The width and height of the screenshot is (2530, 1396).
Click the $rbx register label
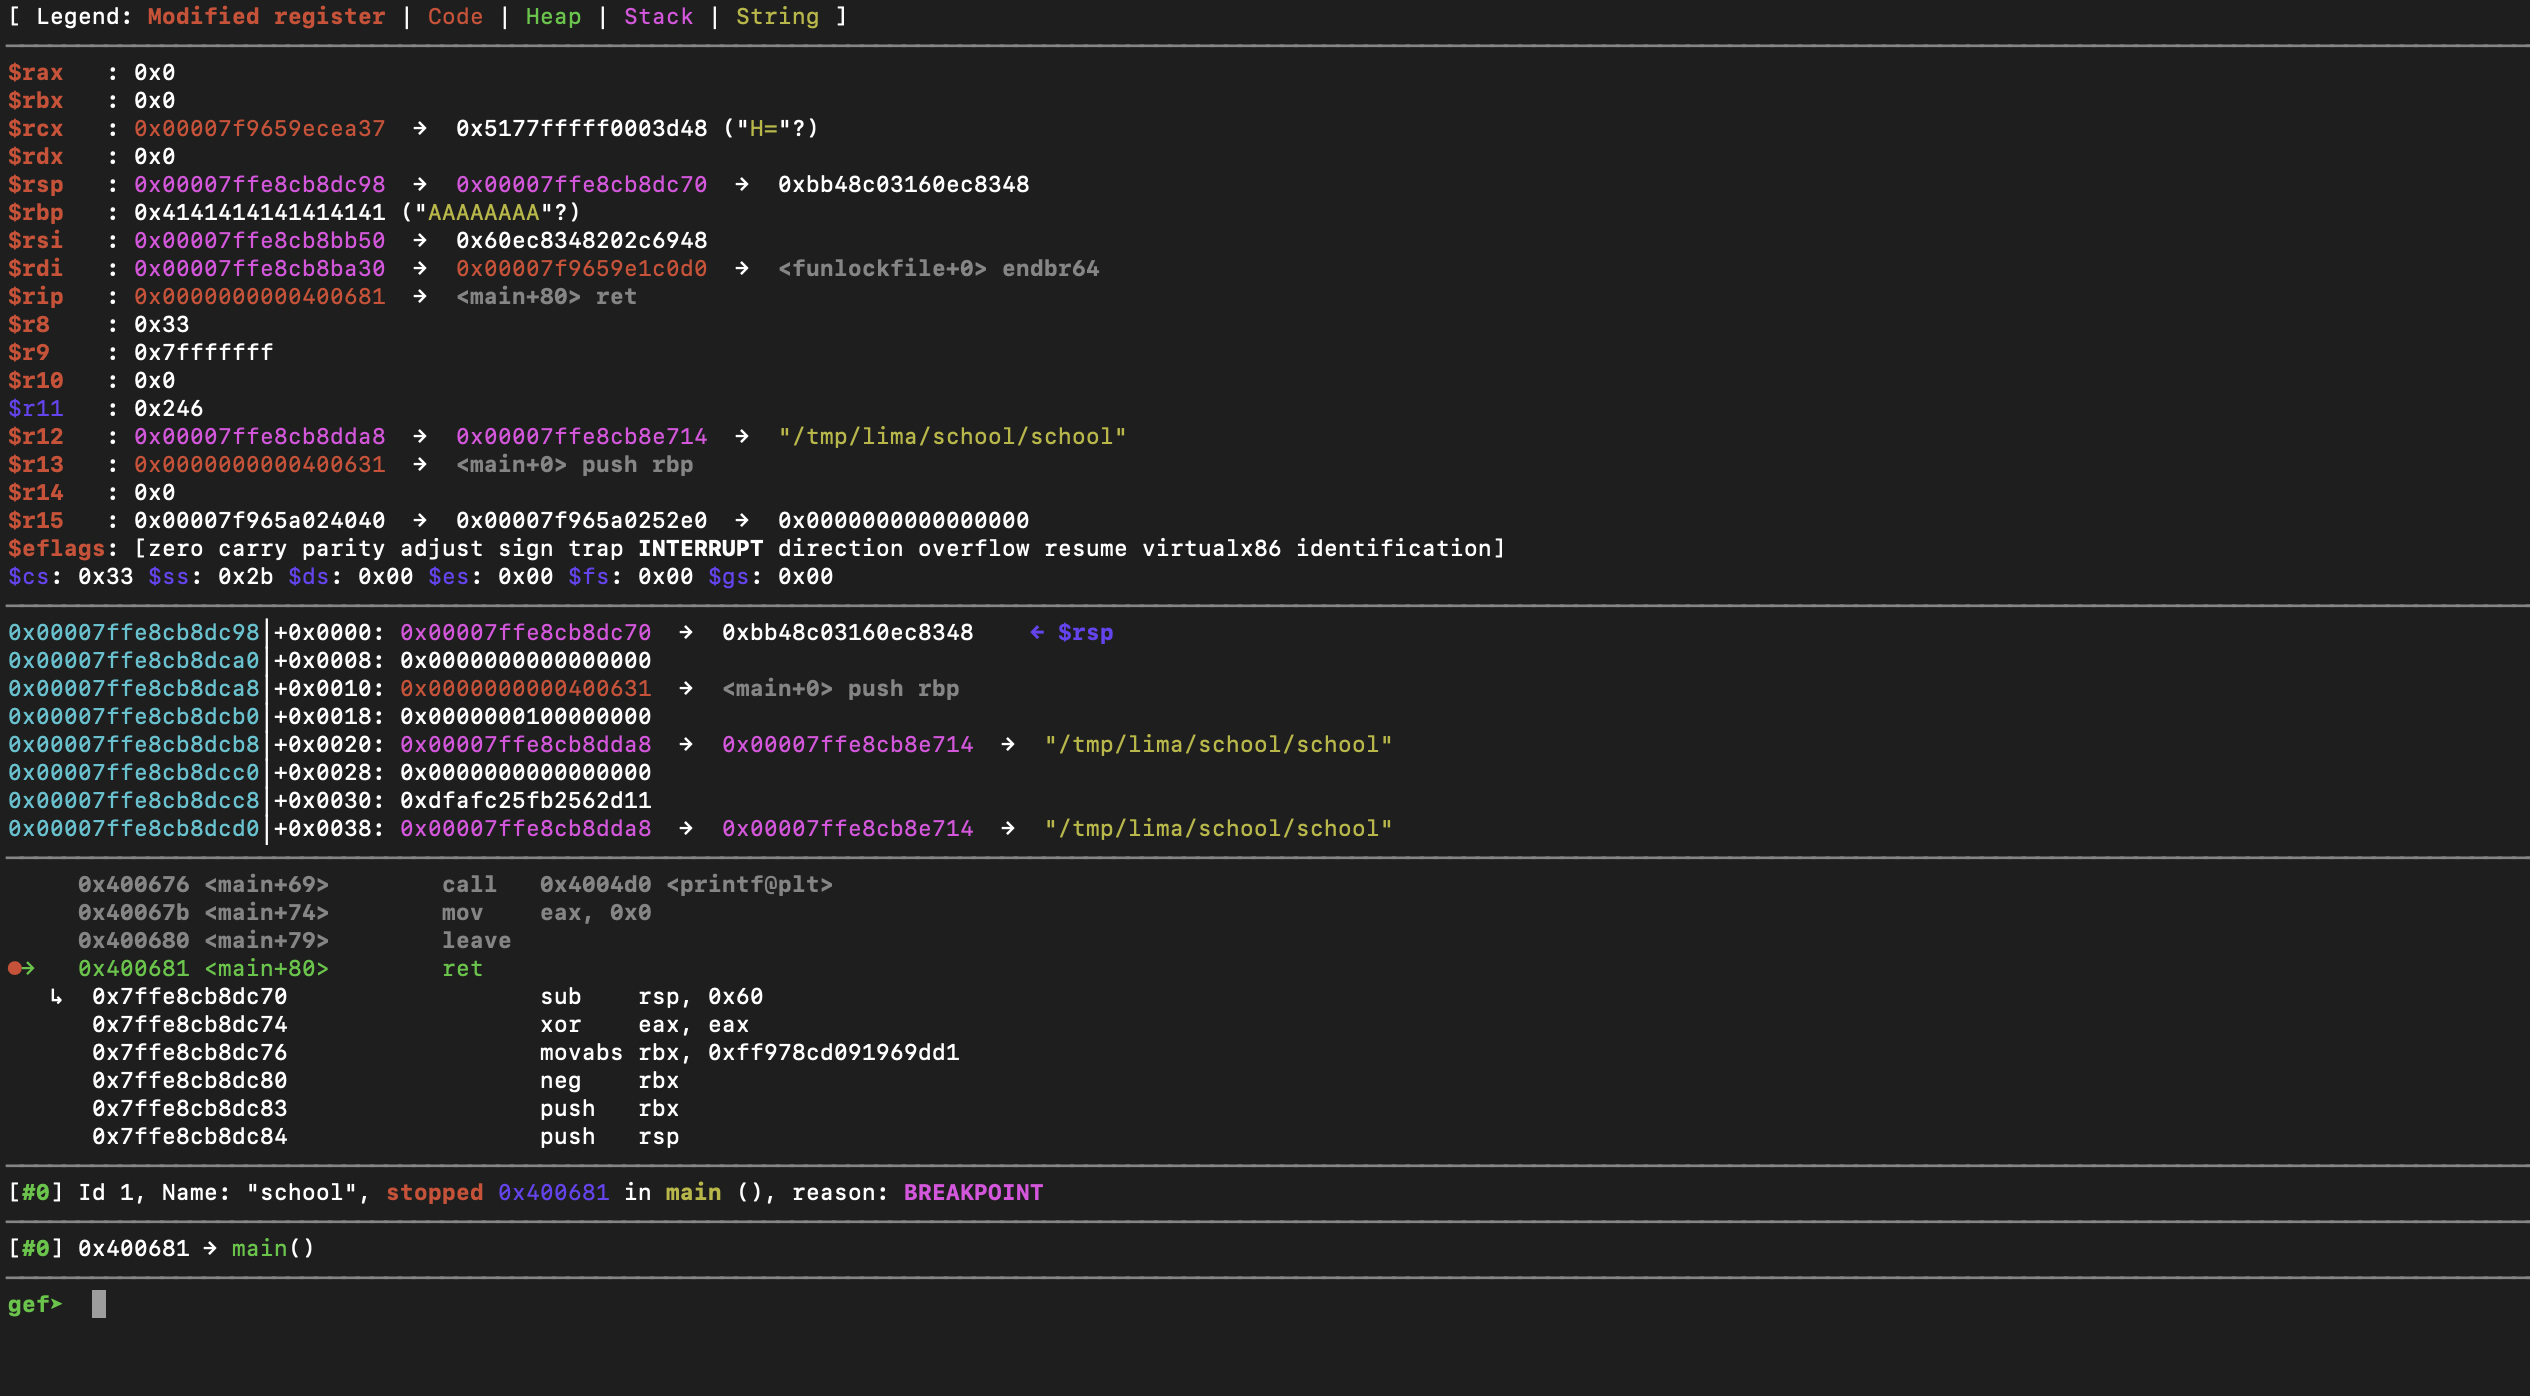click(x=35, y=101)
